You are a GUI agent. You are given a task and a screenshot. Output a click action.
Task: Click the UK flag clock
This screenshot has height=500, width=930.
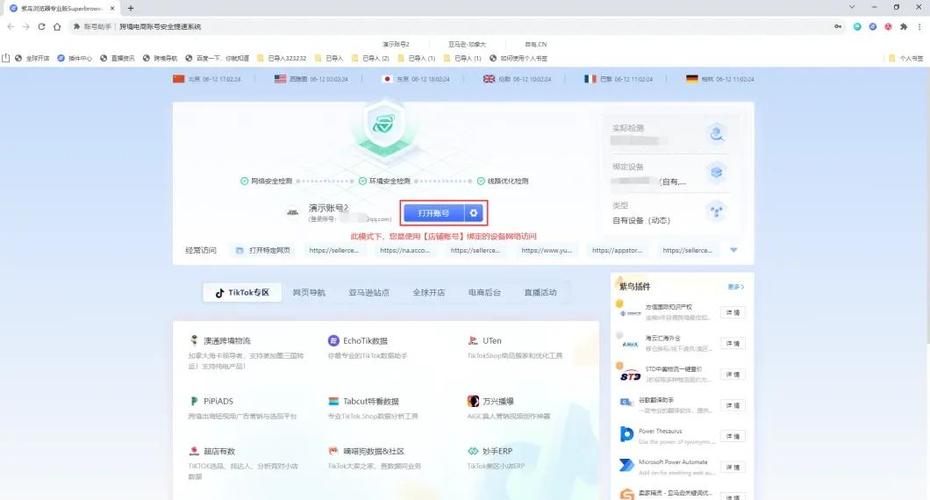pyautogui.click(x=517, y=79)
